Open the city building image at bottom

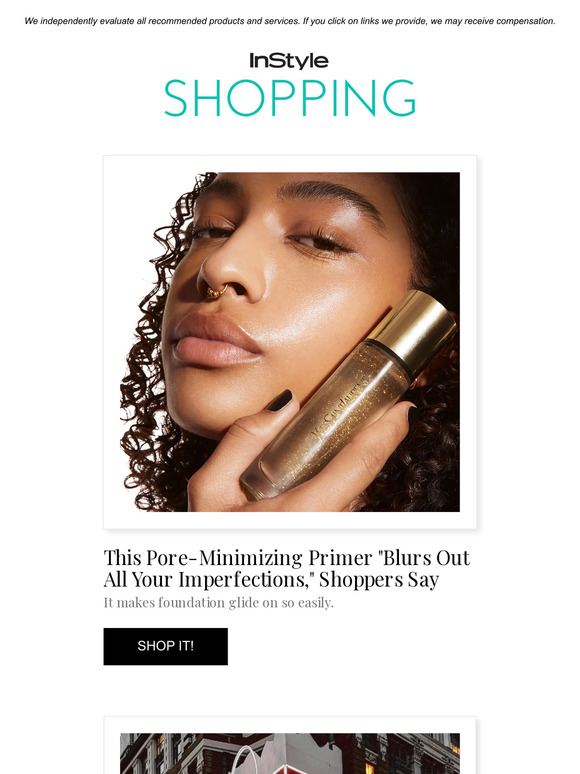point(290,753)
